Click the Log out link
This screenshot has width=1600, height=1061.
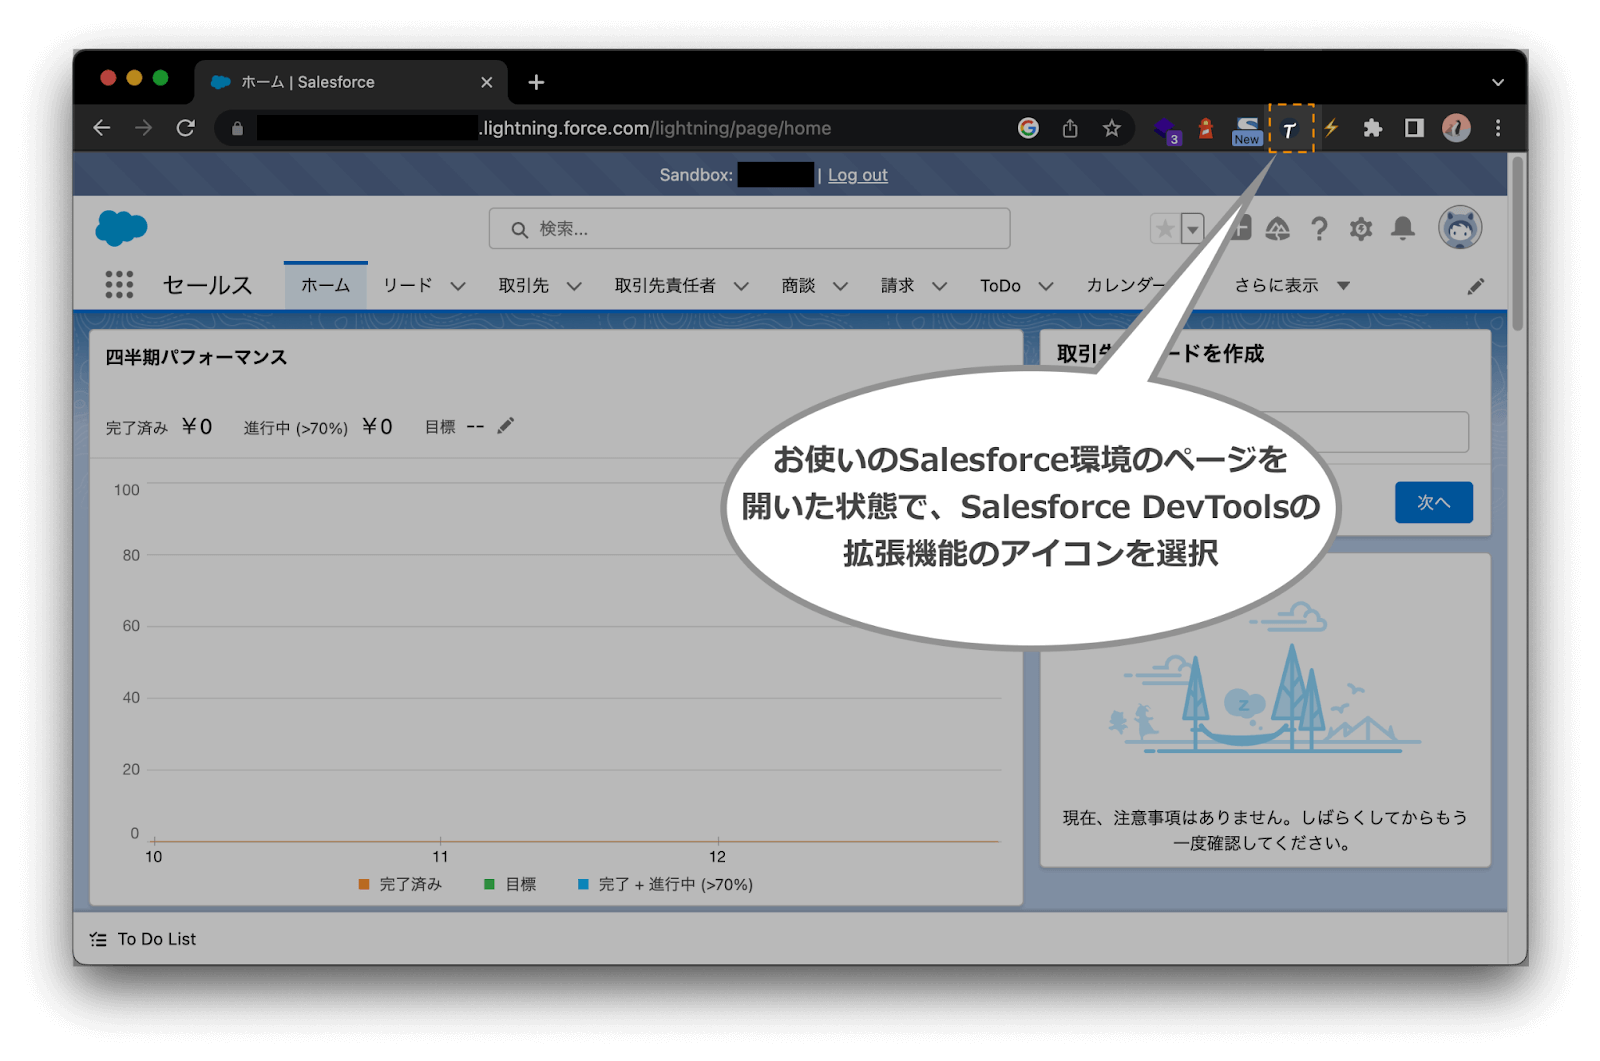(857, 175)
